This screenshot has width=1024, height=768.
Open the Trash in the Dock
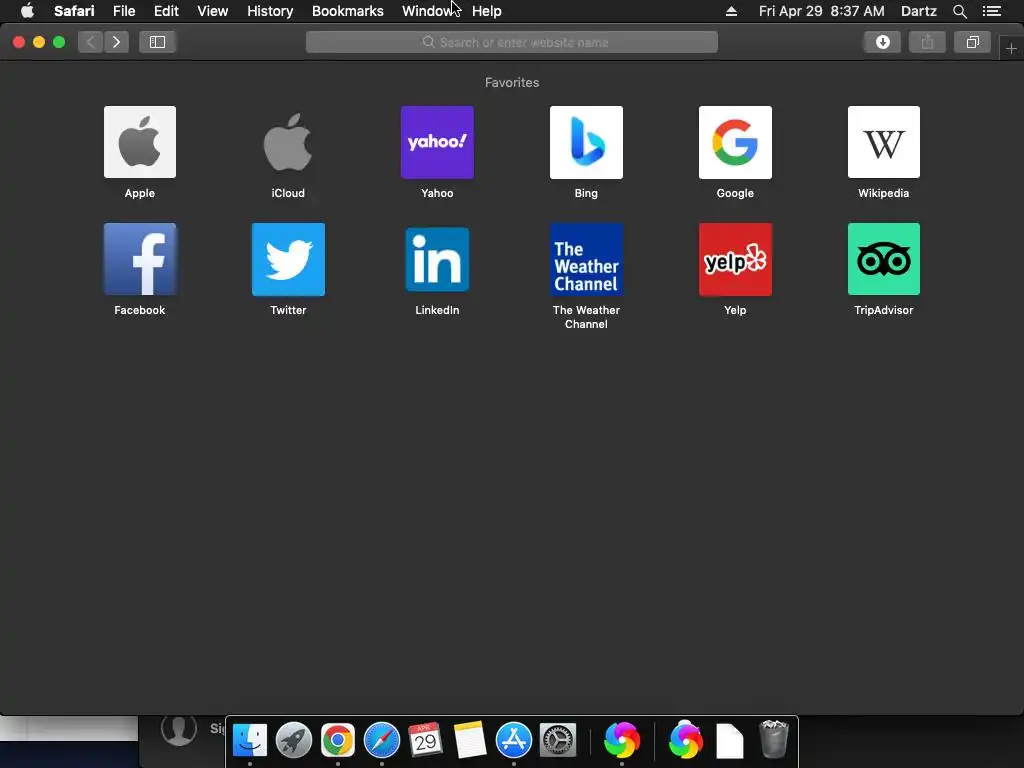(x=774, y=739)
